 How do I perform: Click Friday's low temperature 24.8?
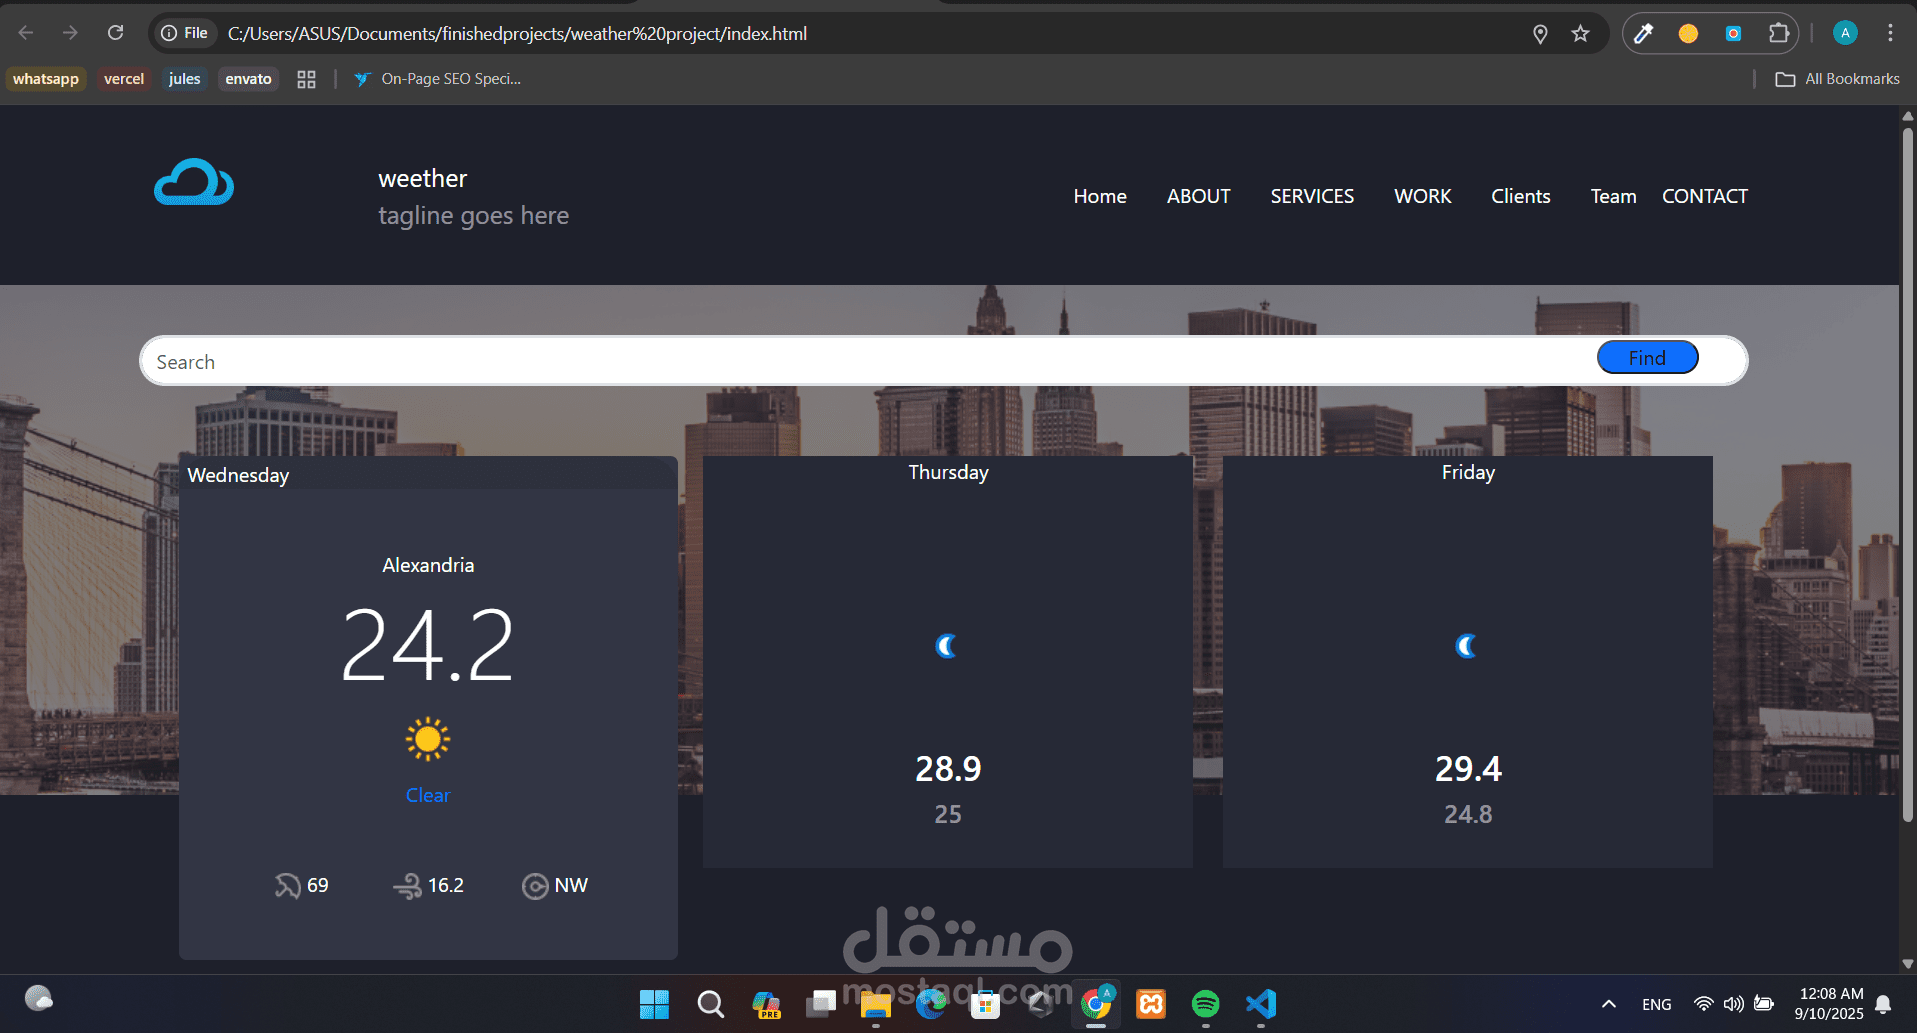click(1468, 814)
